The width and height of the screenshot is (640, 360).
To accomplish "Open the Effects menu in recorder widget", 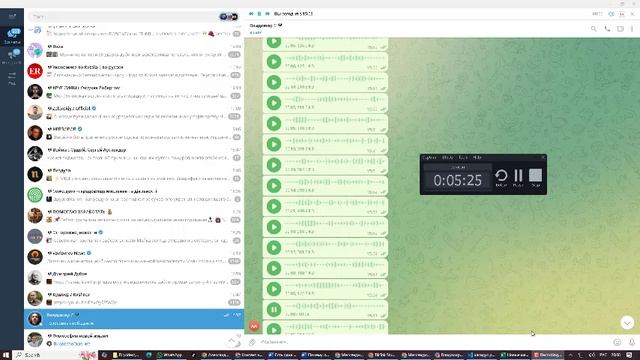I will point(447,157).
